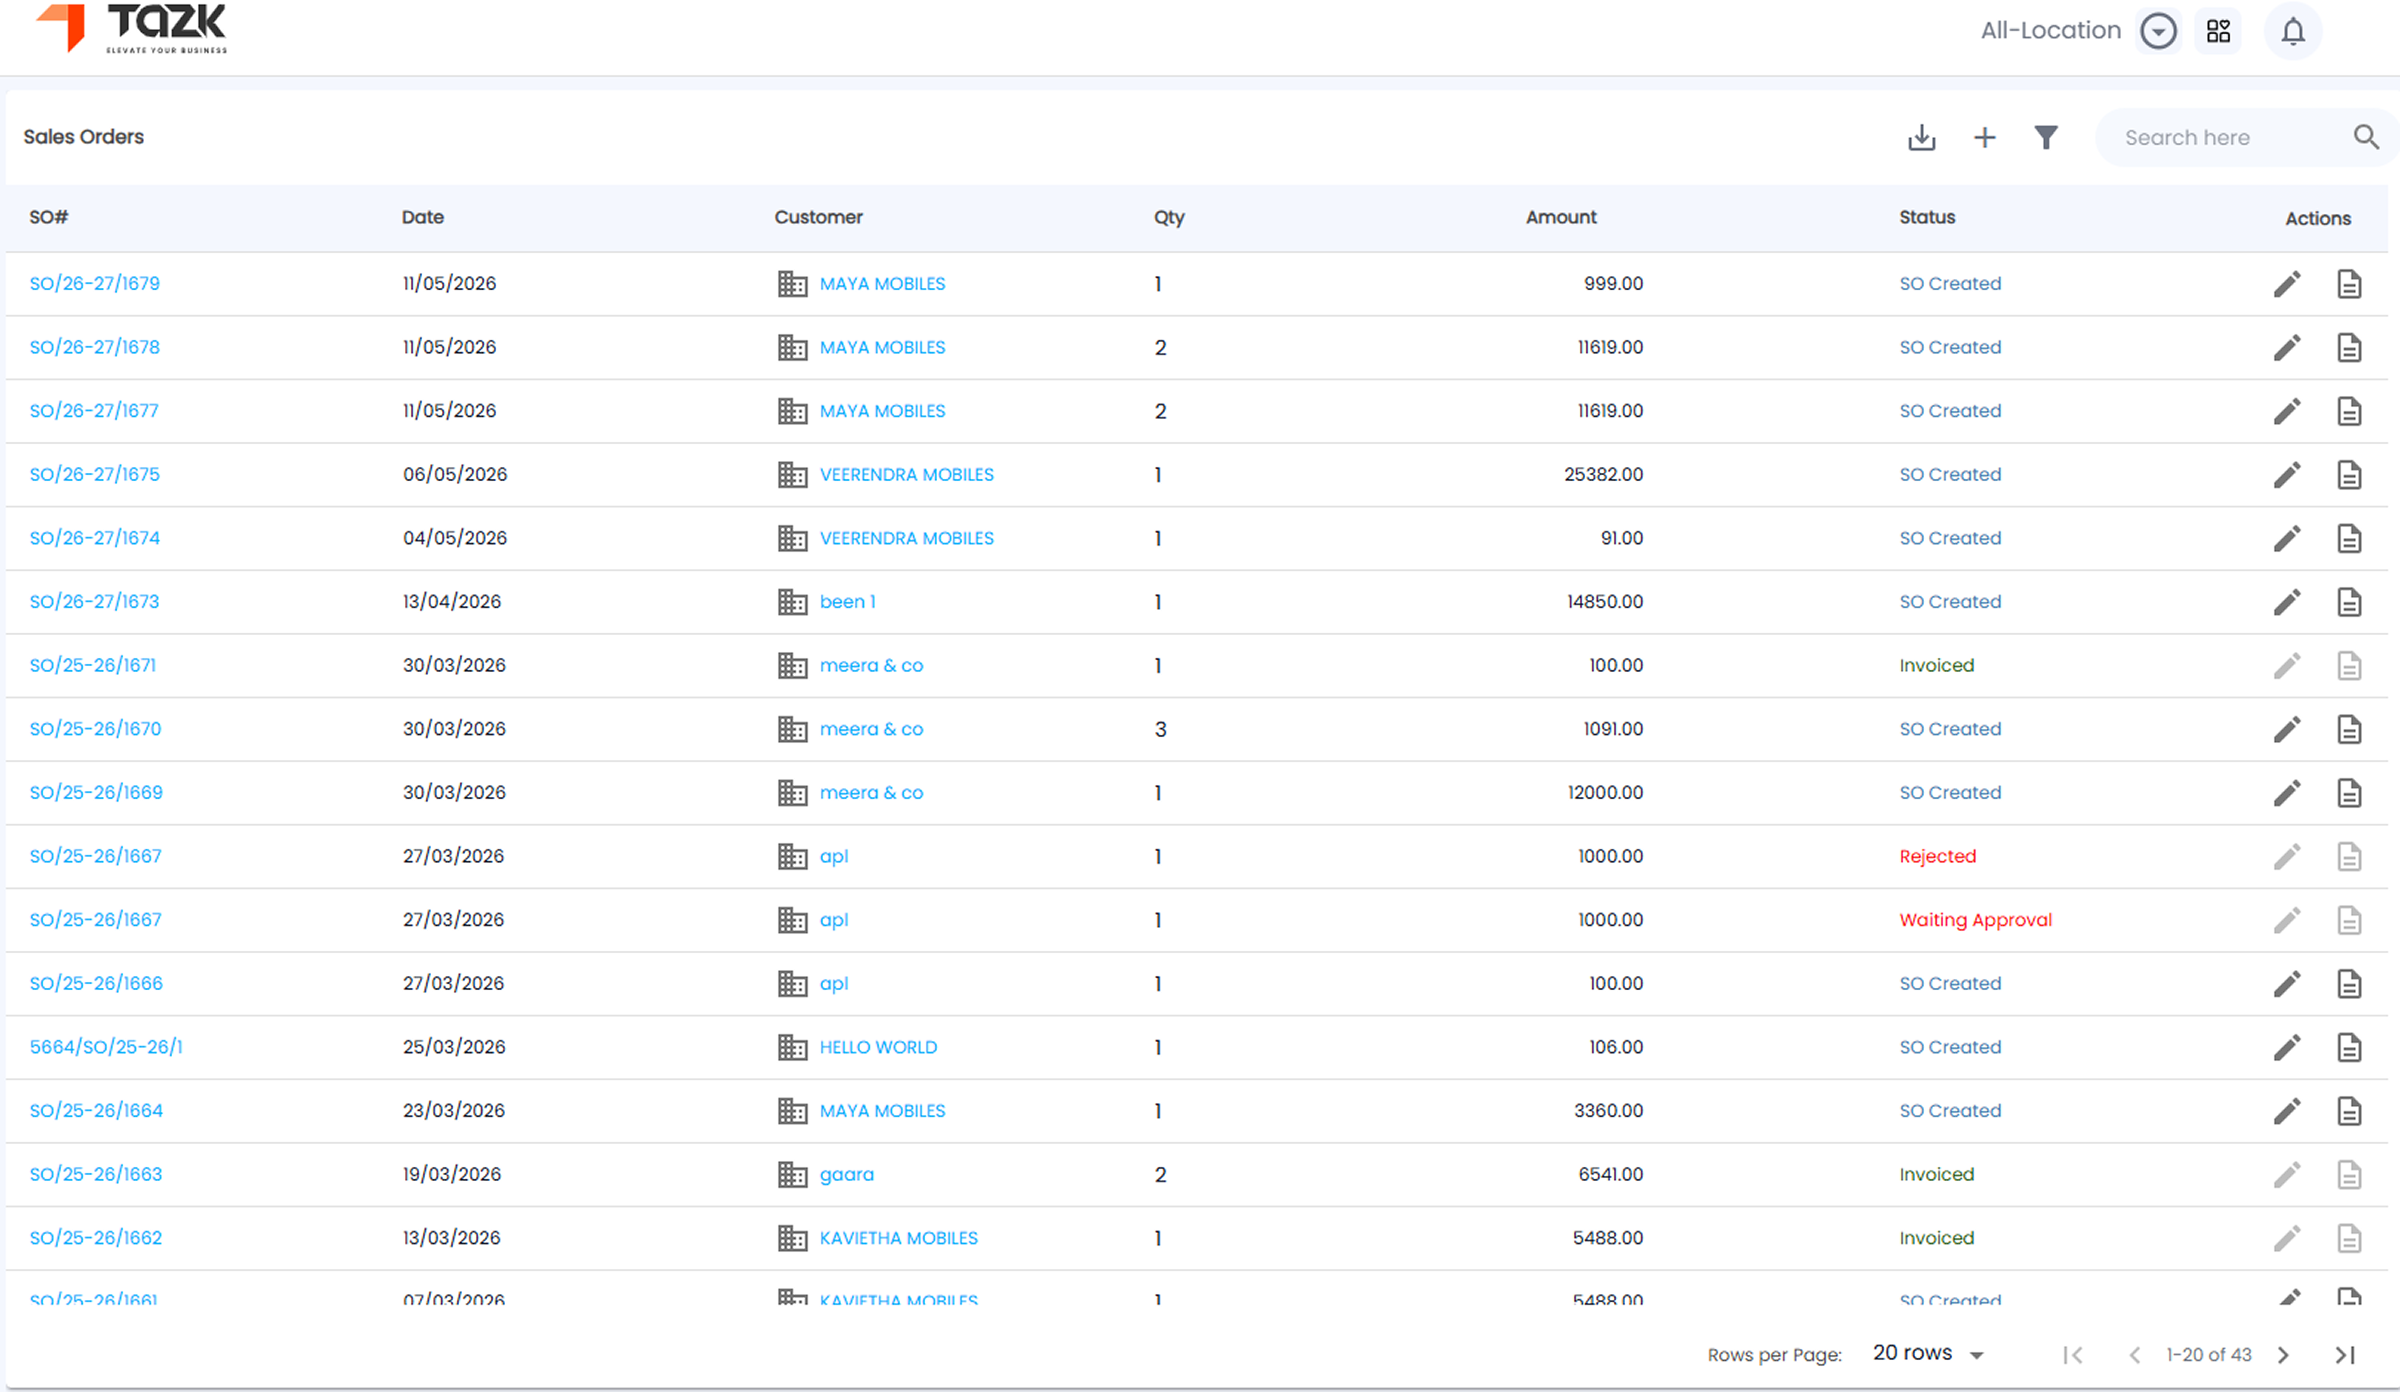Open document icon for 5664/SO/25-26/1
The width and height of the screenshot is (2400, 1392).
(x=2349, y=1047)
